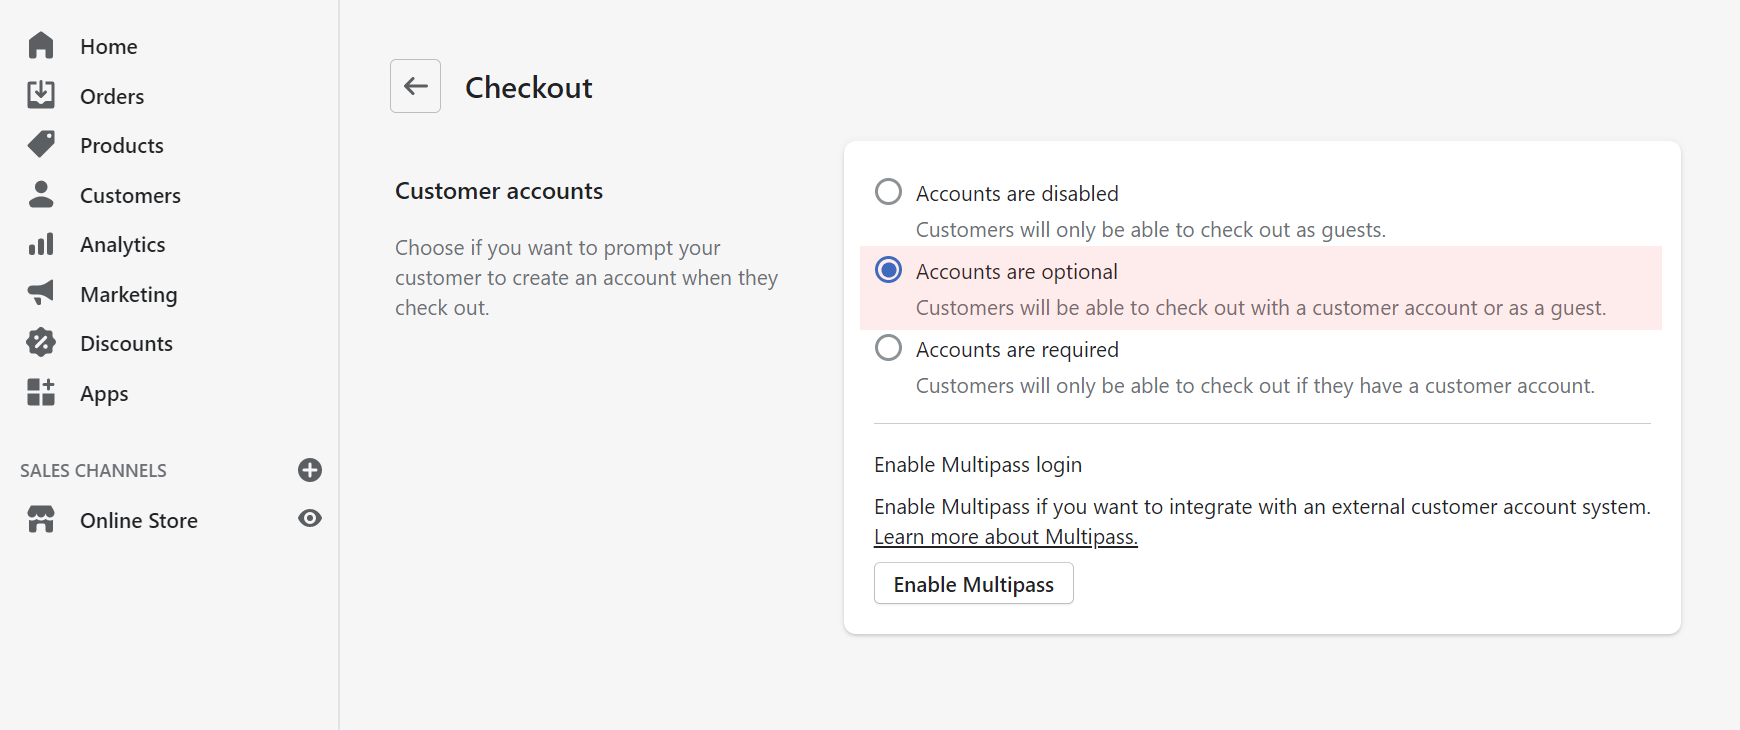Viewport: 1740px width, 730px height.
Task: Click the Enable Multipass button
Action: [x=973, y=584]
